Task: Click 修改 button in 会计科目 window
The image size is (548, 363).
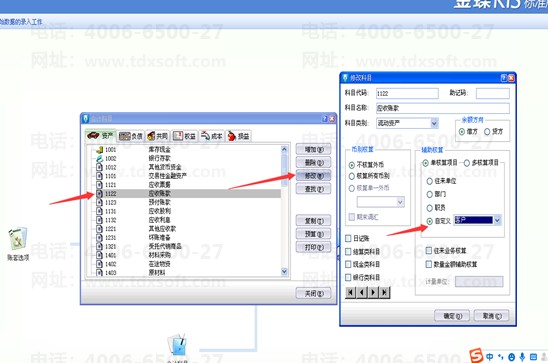Action: coord(313,176)
